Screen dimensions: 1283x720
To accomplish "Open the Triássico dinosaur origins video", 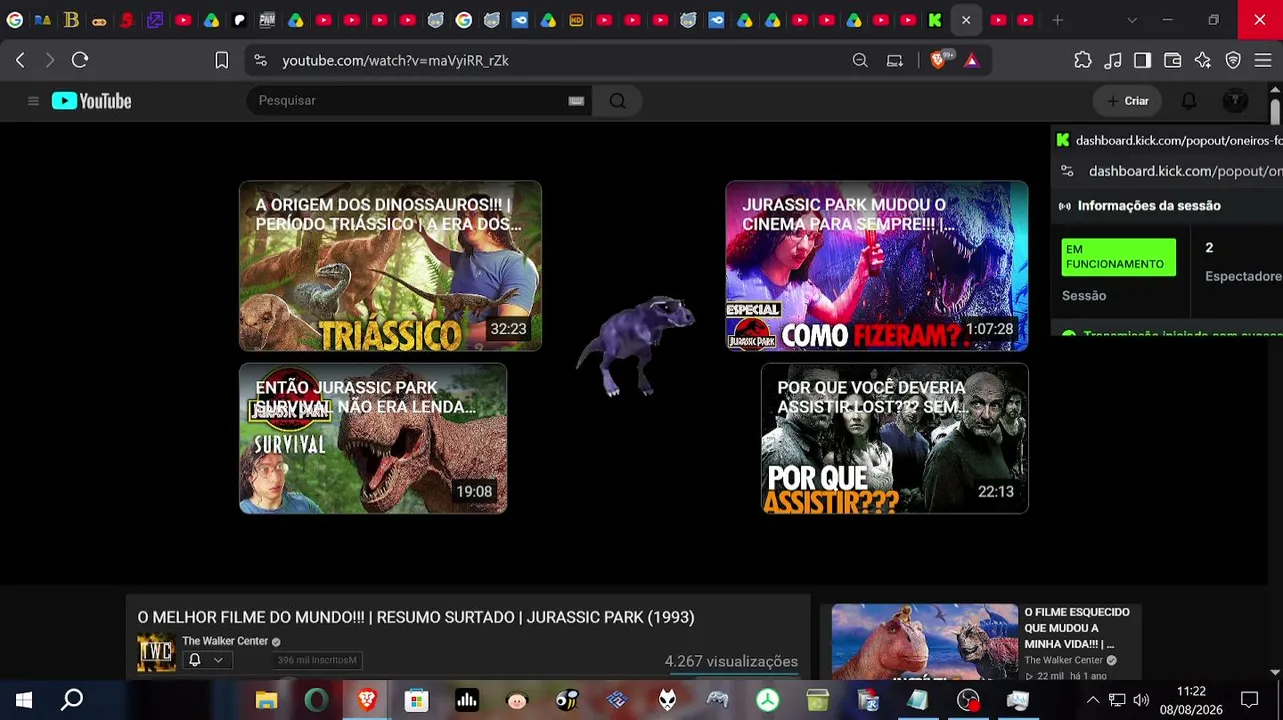I will tap(390, 266).
